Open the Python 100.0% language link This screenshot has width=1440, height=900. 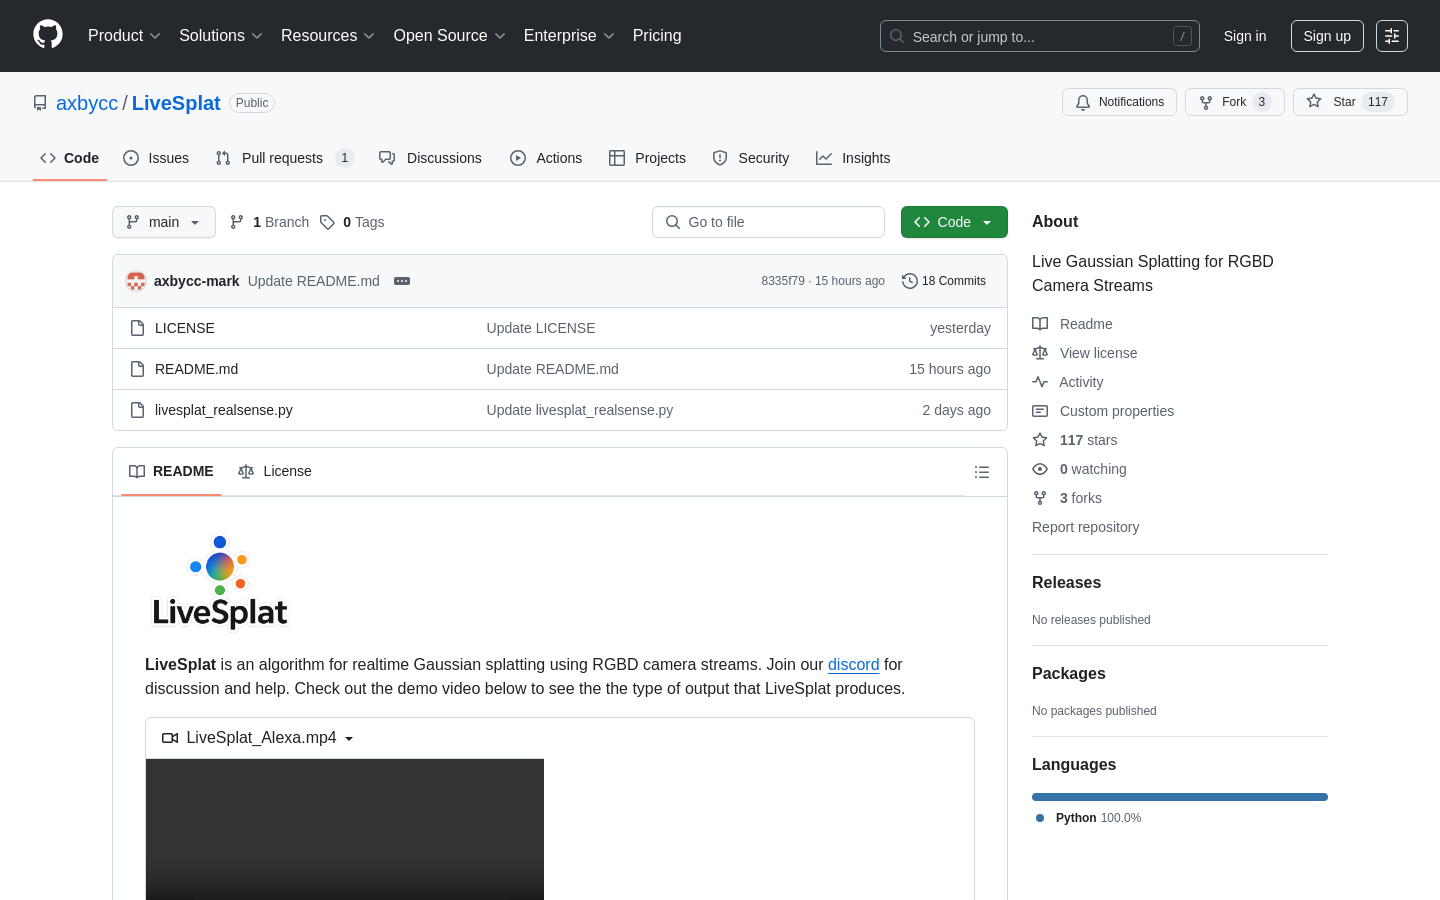(1088, 818)
